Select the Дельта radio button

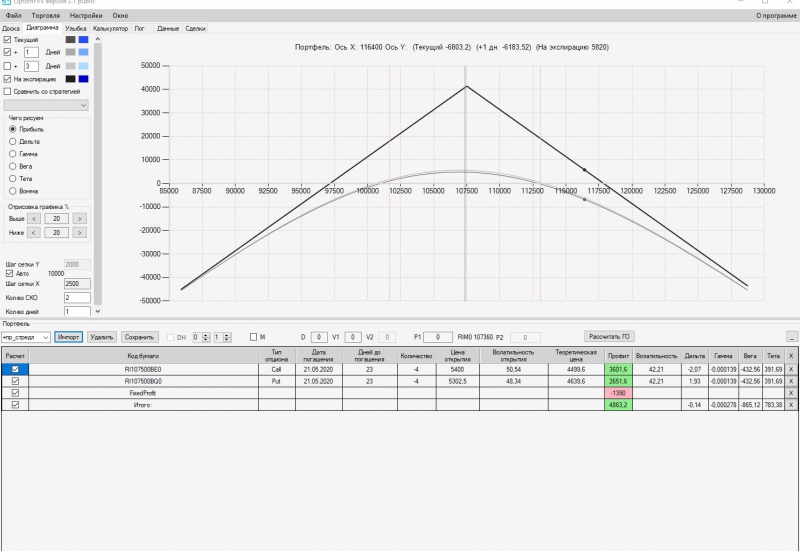pos(13,141)
